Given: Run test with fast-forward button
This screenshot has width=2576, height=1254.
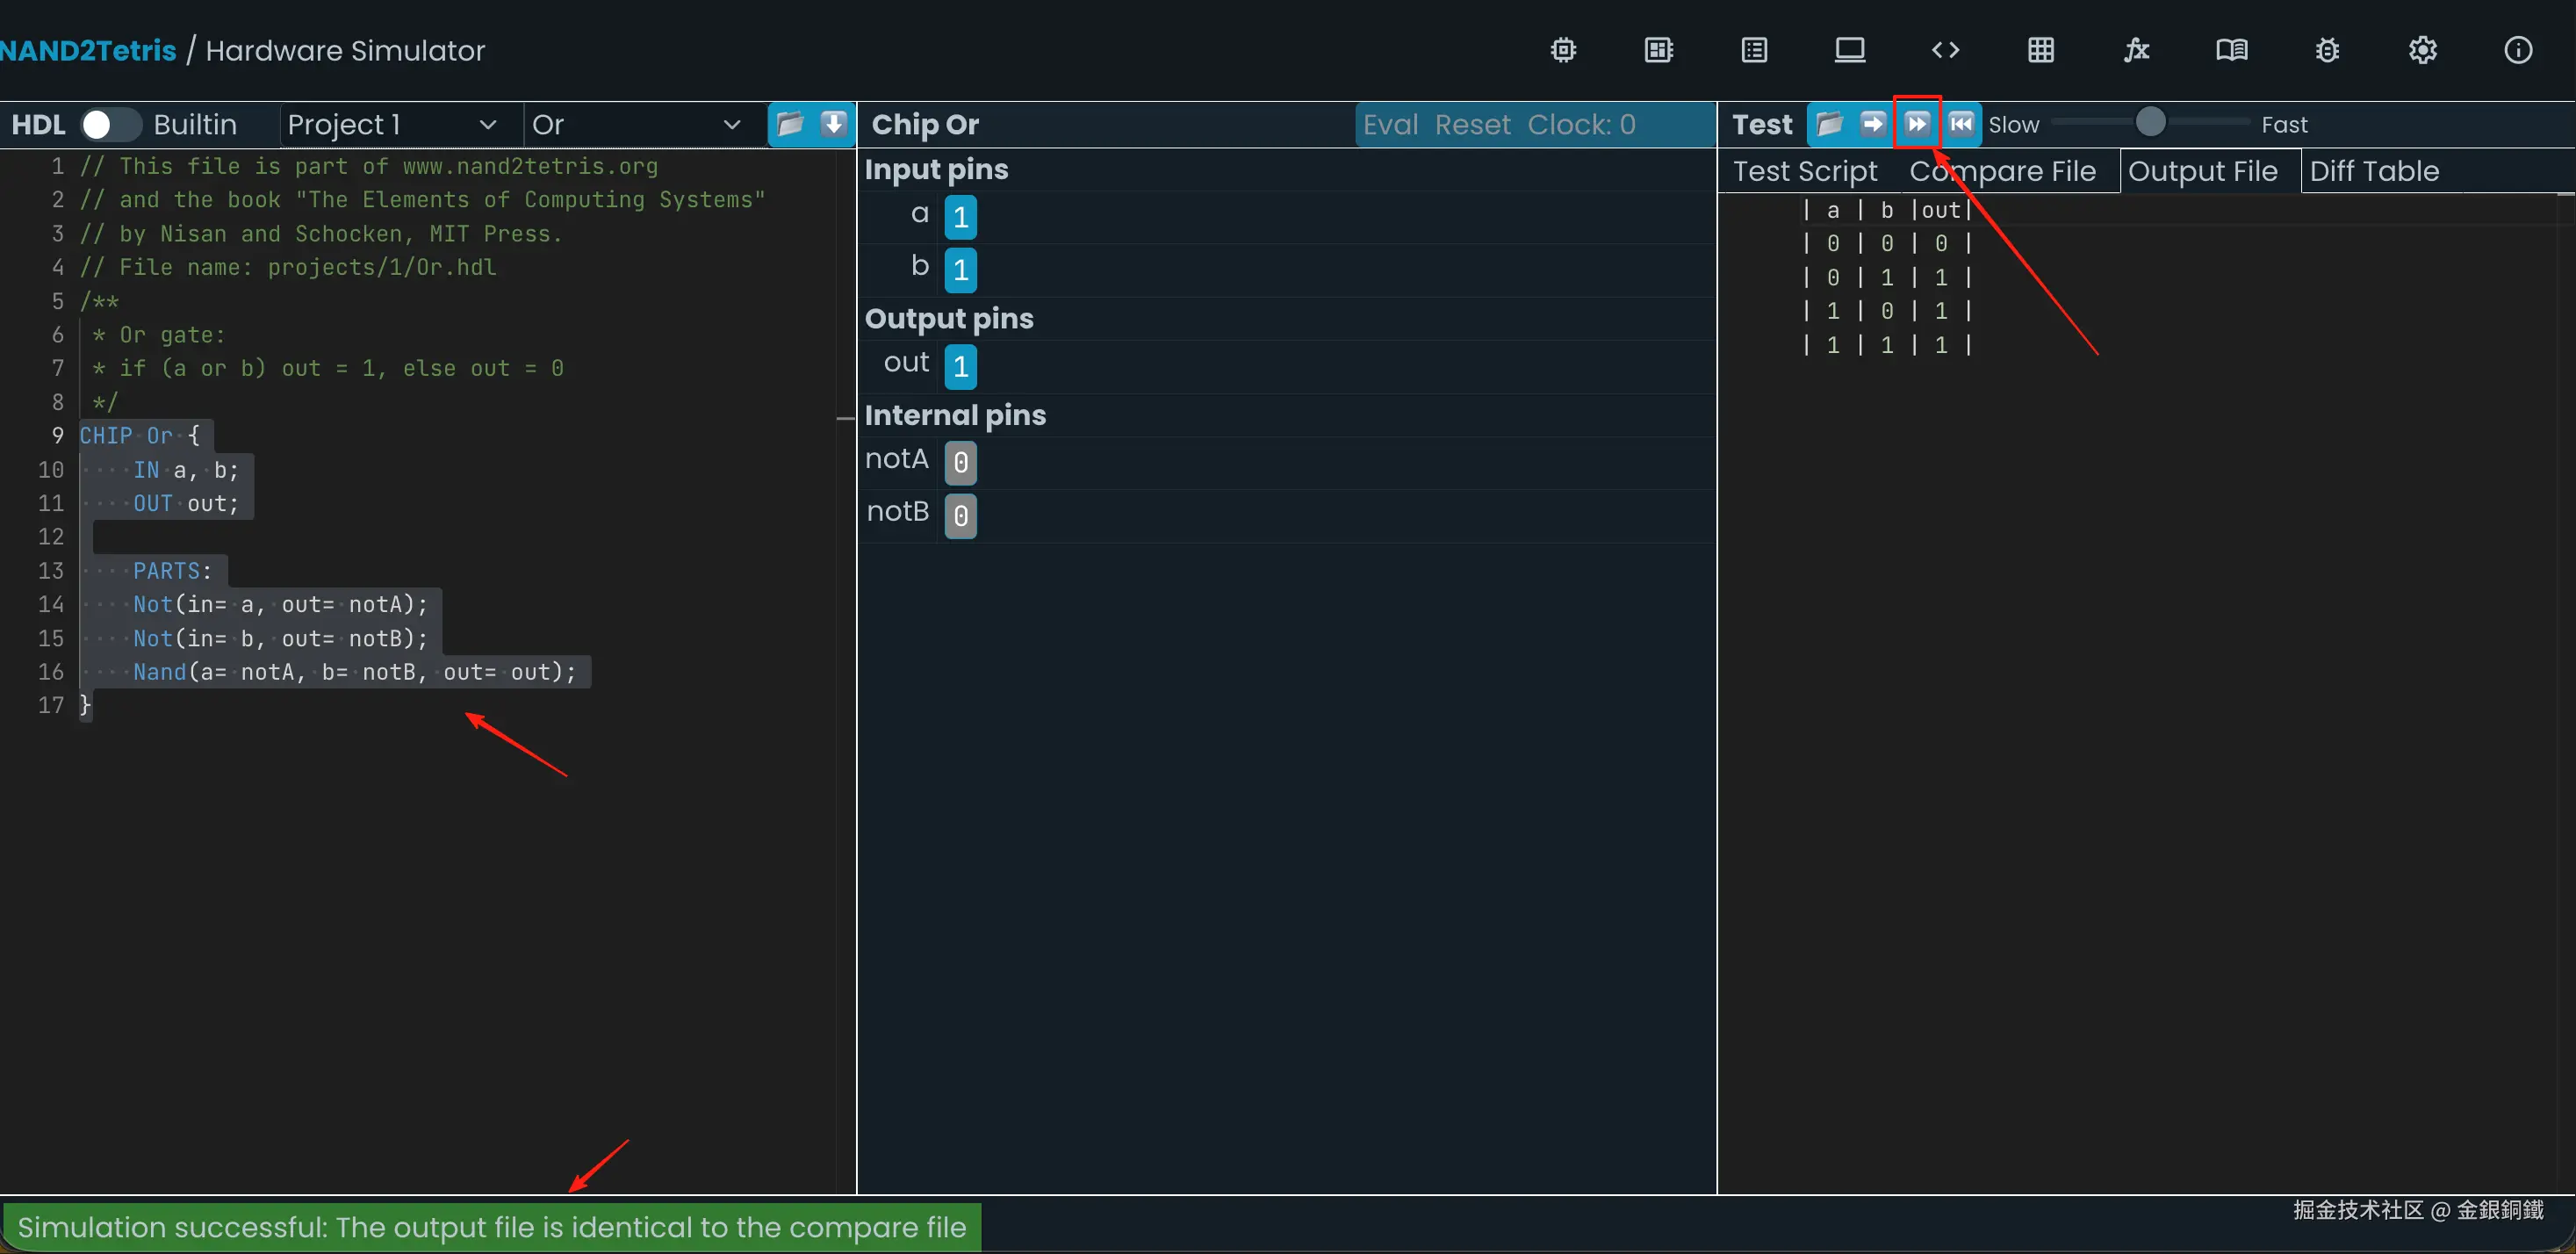Looking at the screenshot, I should [x=1917, y=124].
